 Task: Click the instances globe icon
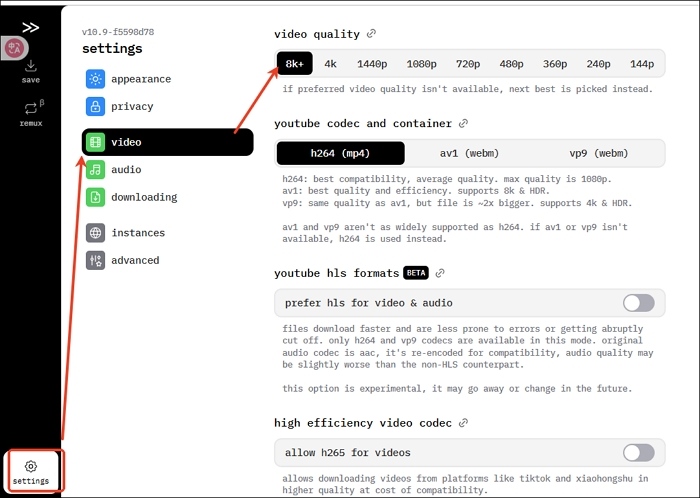95,233
